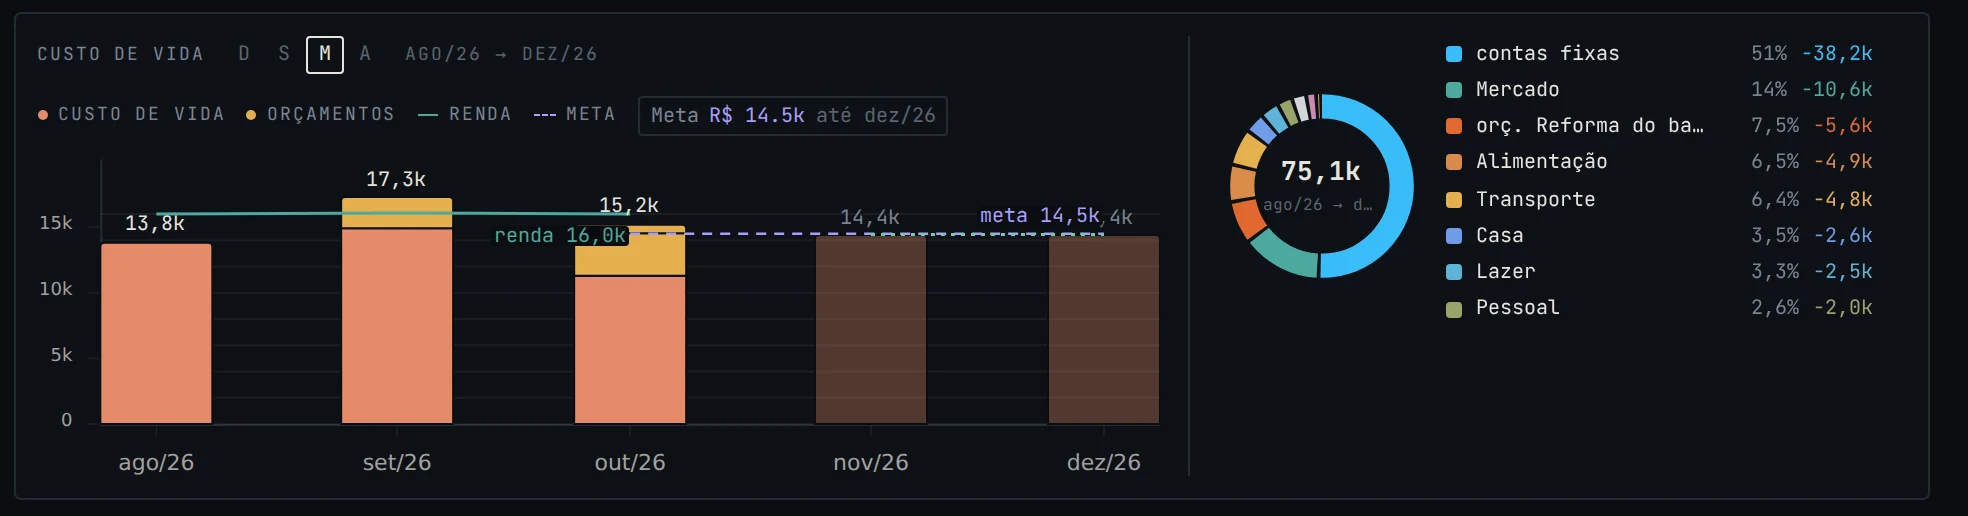Viewport: 1968px width, 516px height.
Task: Click the Lazer color swatch
Action: pyautogui.click(x=1454, y=272)
